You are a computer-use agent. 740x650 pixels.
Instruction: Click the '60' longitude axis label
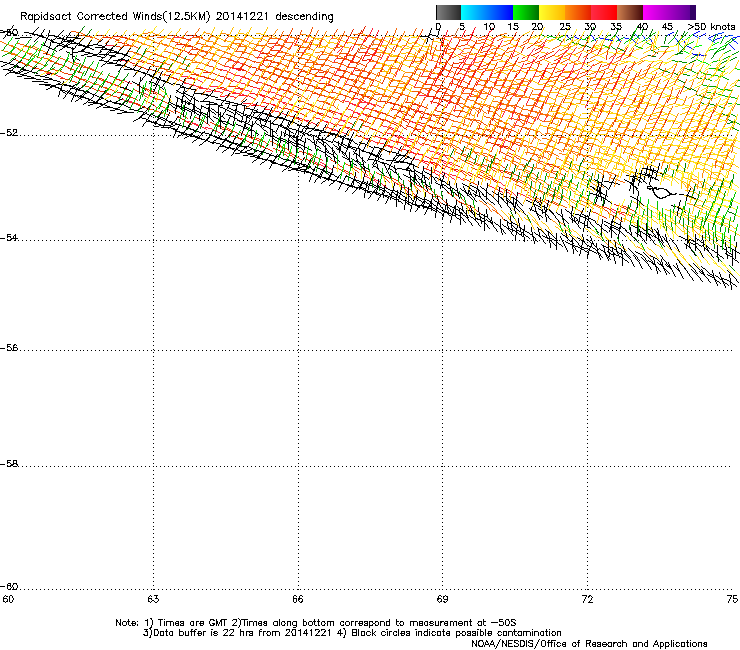coord(8,599)
